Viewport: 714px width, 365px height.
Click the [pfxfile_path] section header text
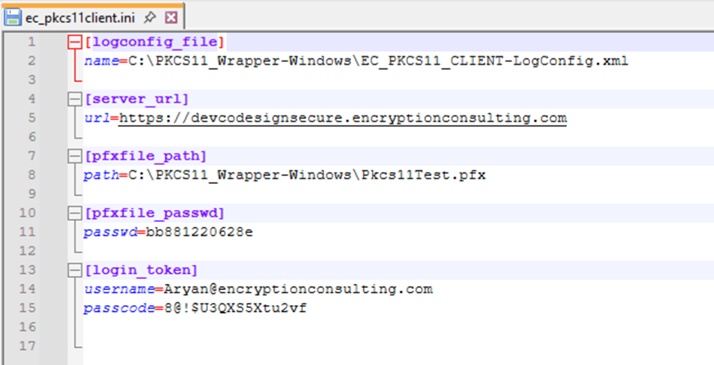pyautogui.click(x=145, y=156)
